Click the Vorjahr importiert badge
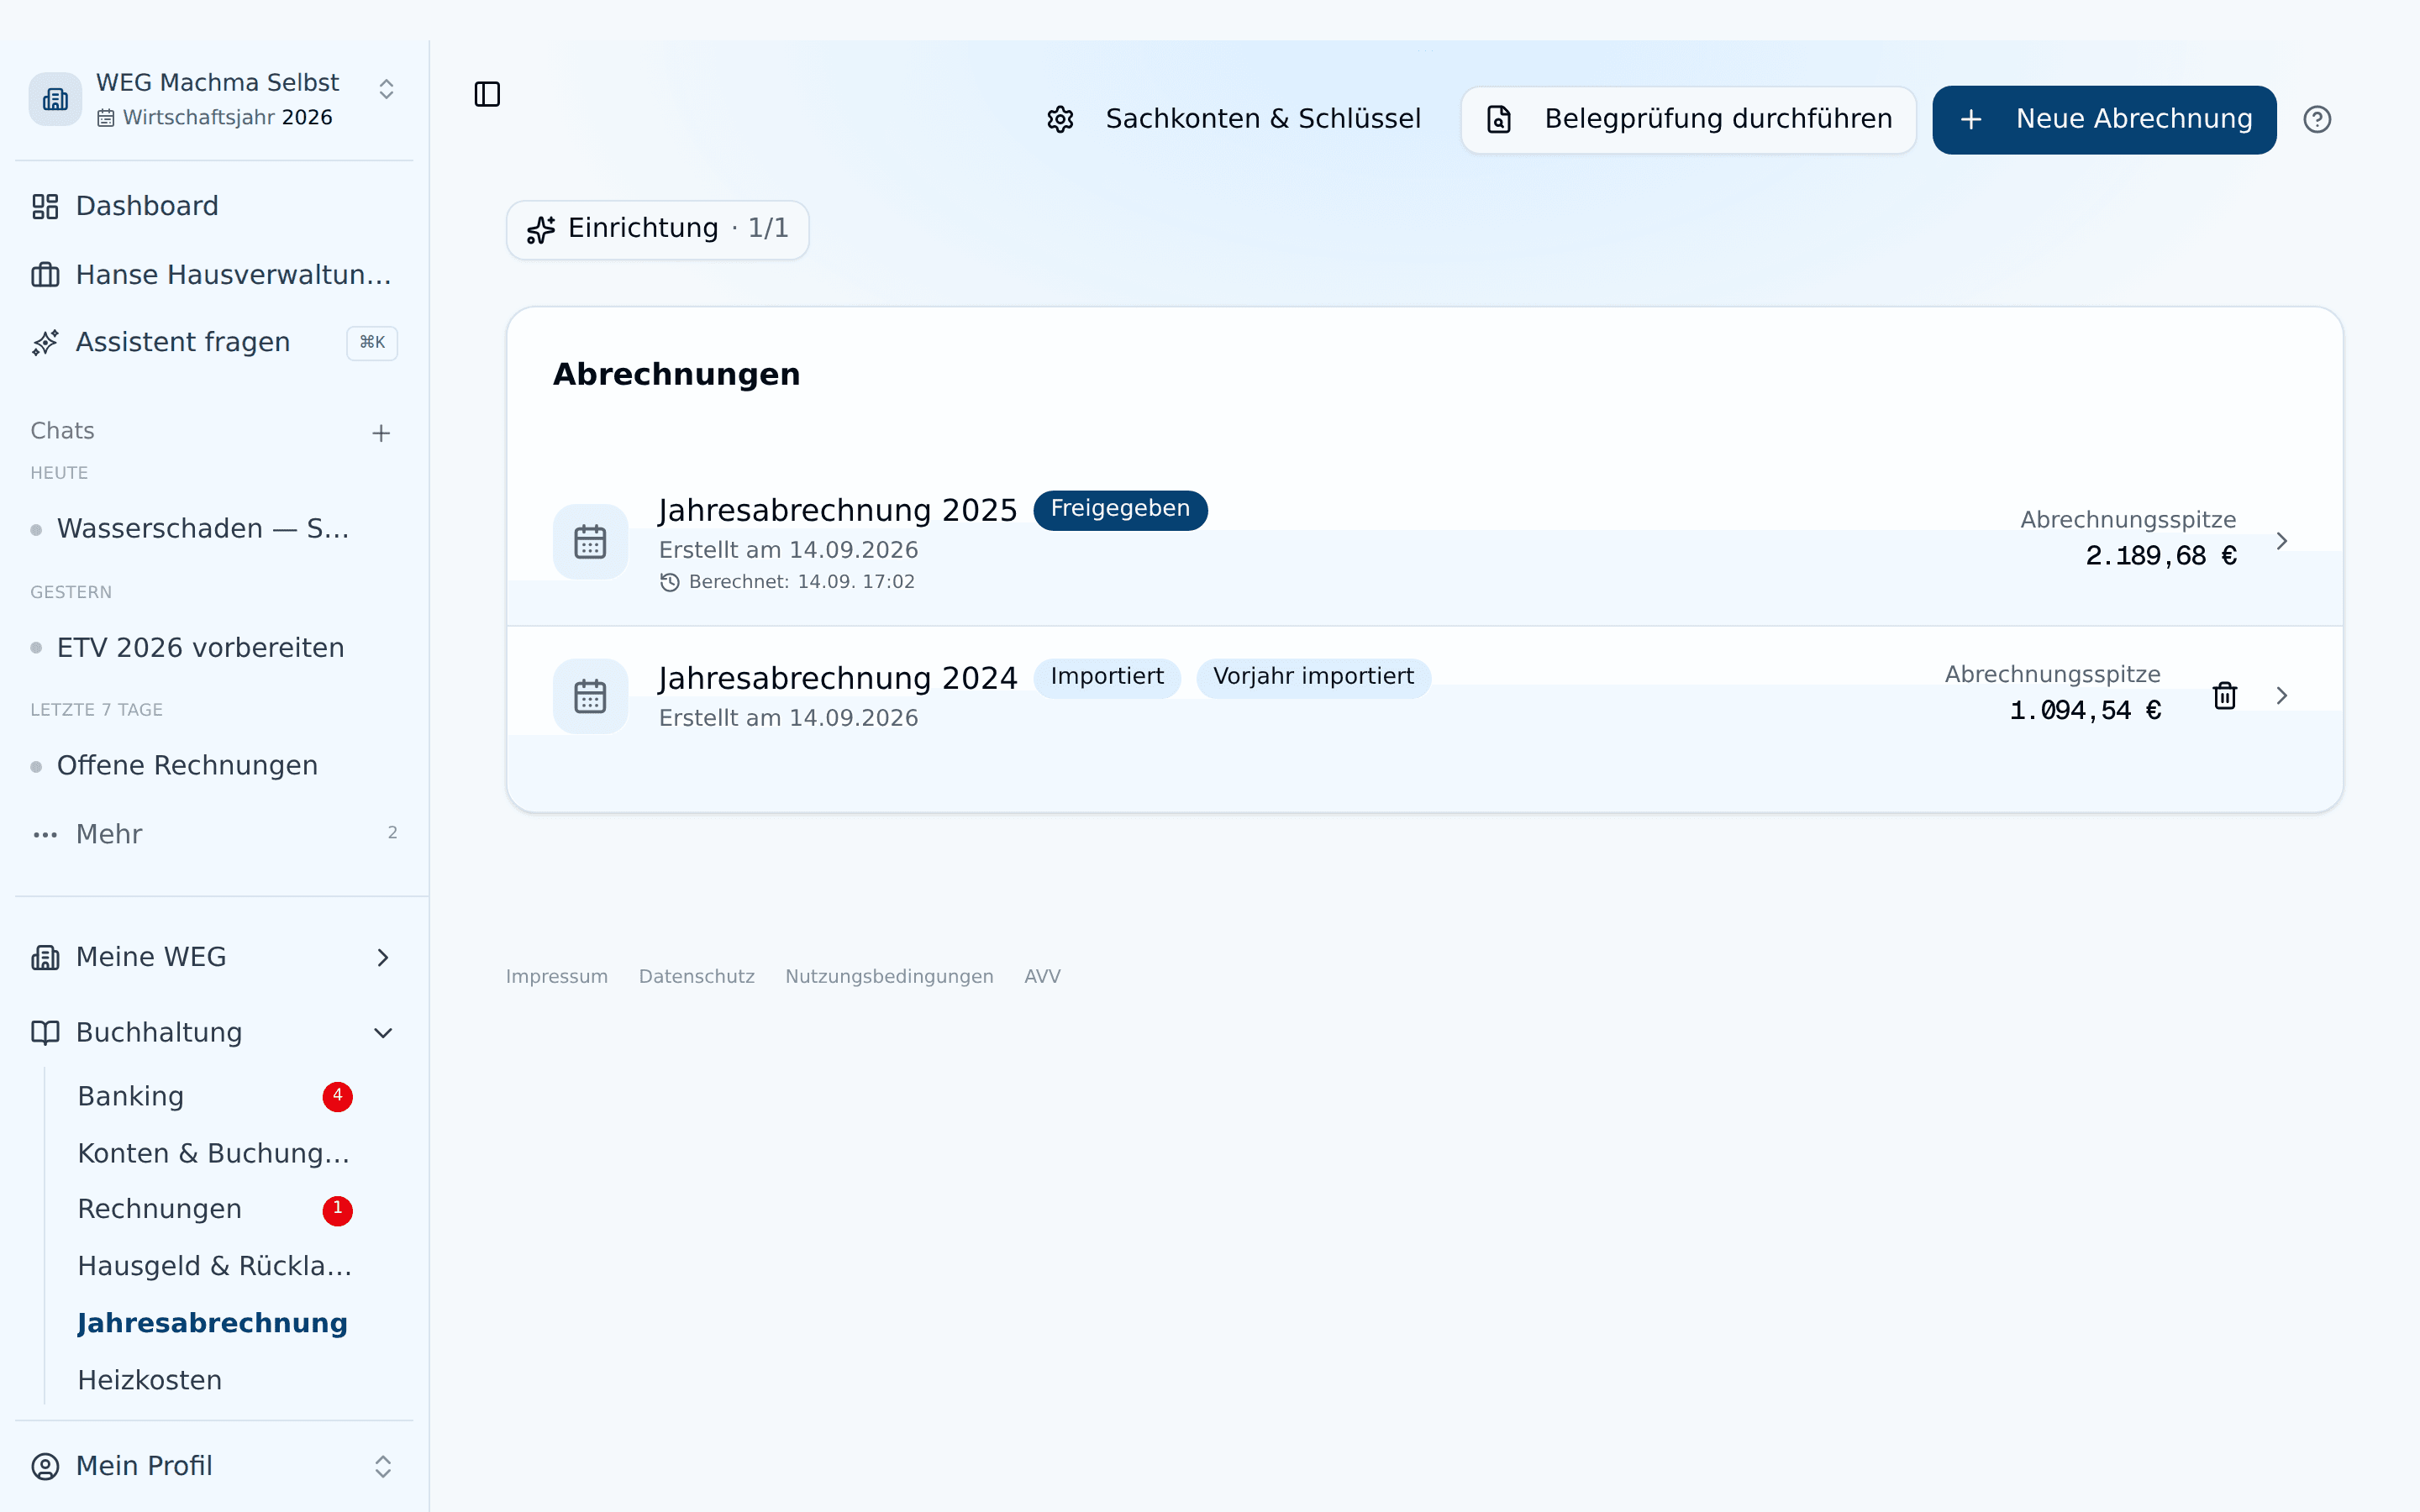This screenshot has height=1512, width=2420. pyautogui.click(x=1313, y=677)
